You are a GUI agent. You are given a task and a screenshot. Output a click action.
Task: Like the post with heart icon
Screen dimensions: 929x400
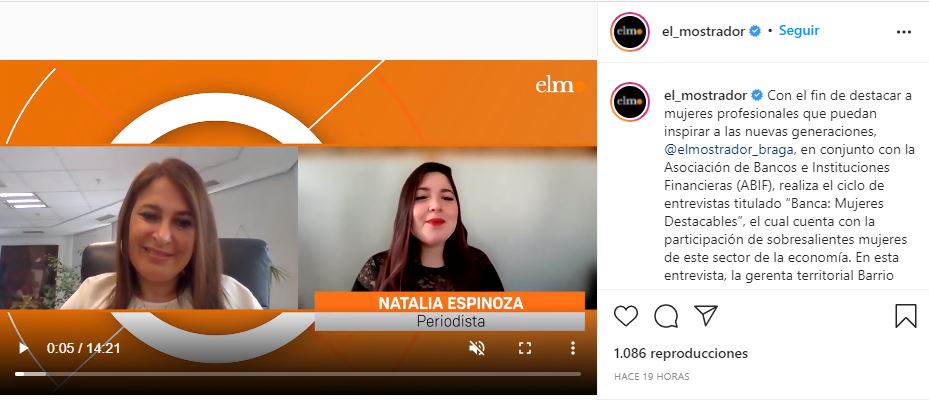626,316
